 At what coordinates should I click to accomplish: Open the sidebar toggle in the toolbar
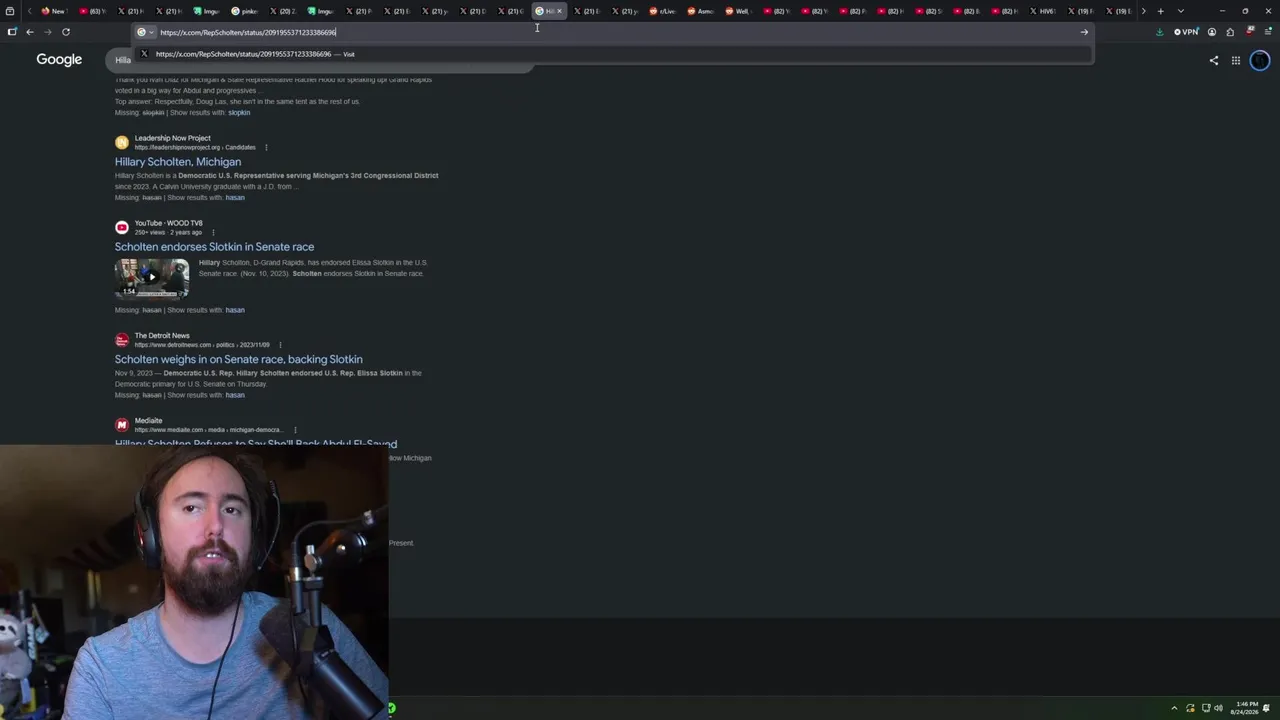click(12, 32)
